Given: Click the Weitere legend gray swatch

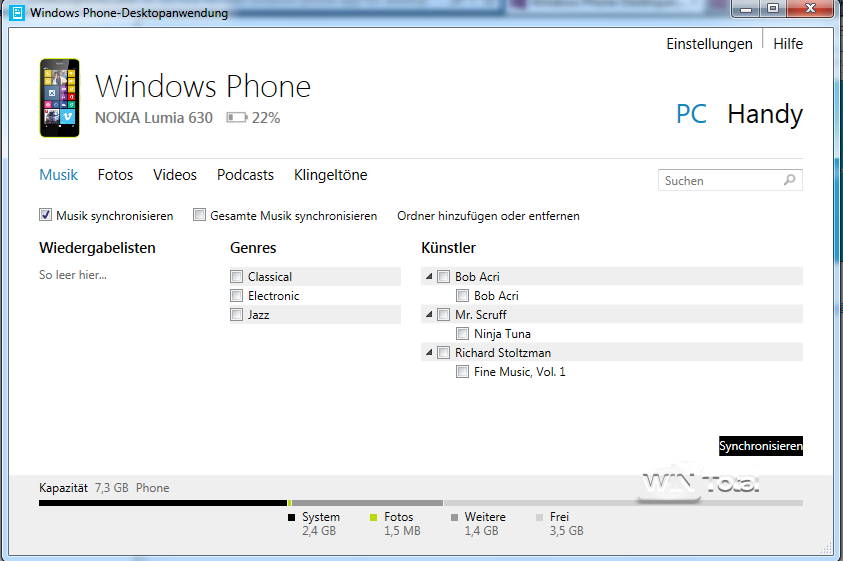Looking at the screenshot, I should pos(454,517).
